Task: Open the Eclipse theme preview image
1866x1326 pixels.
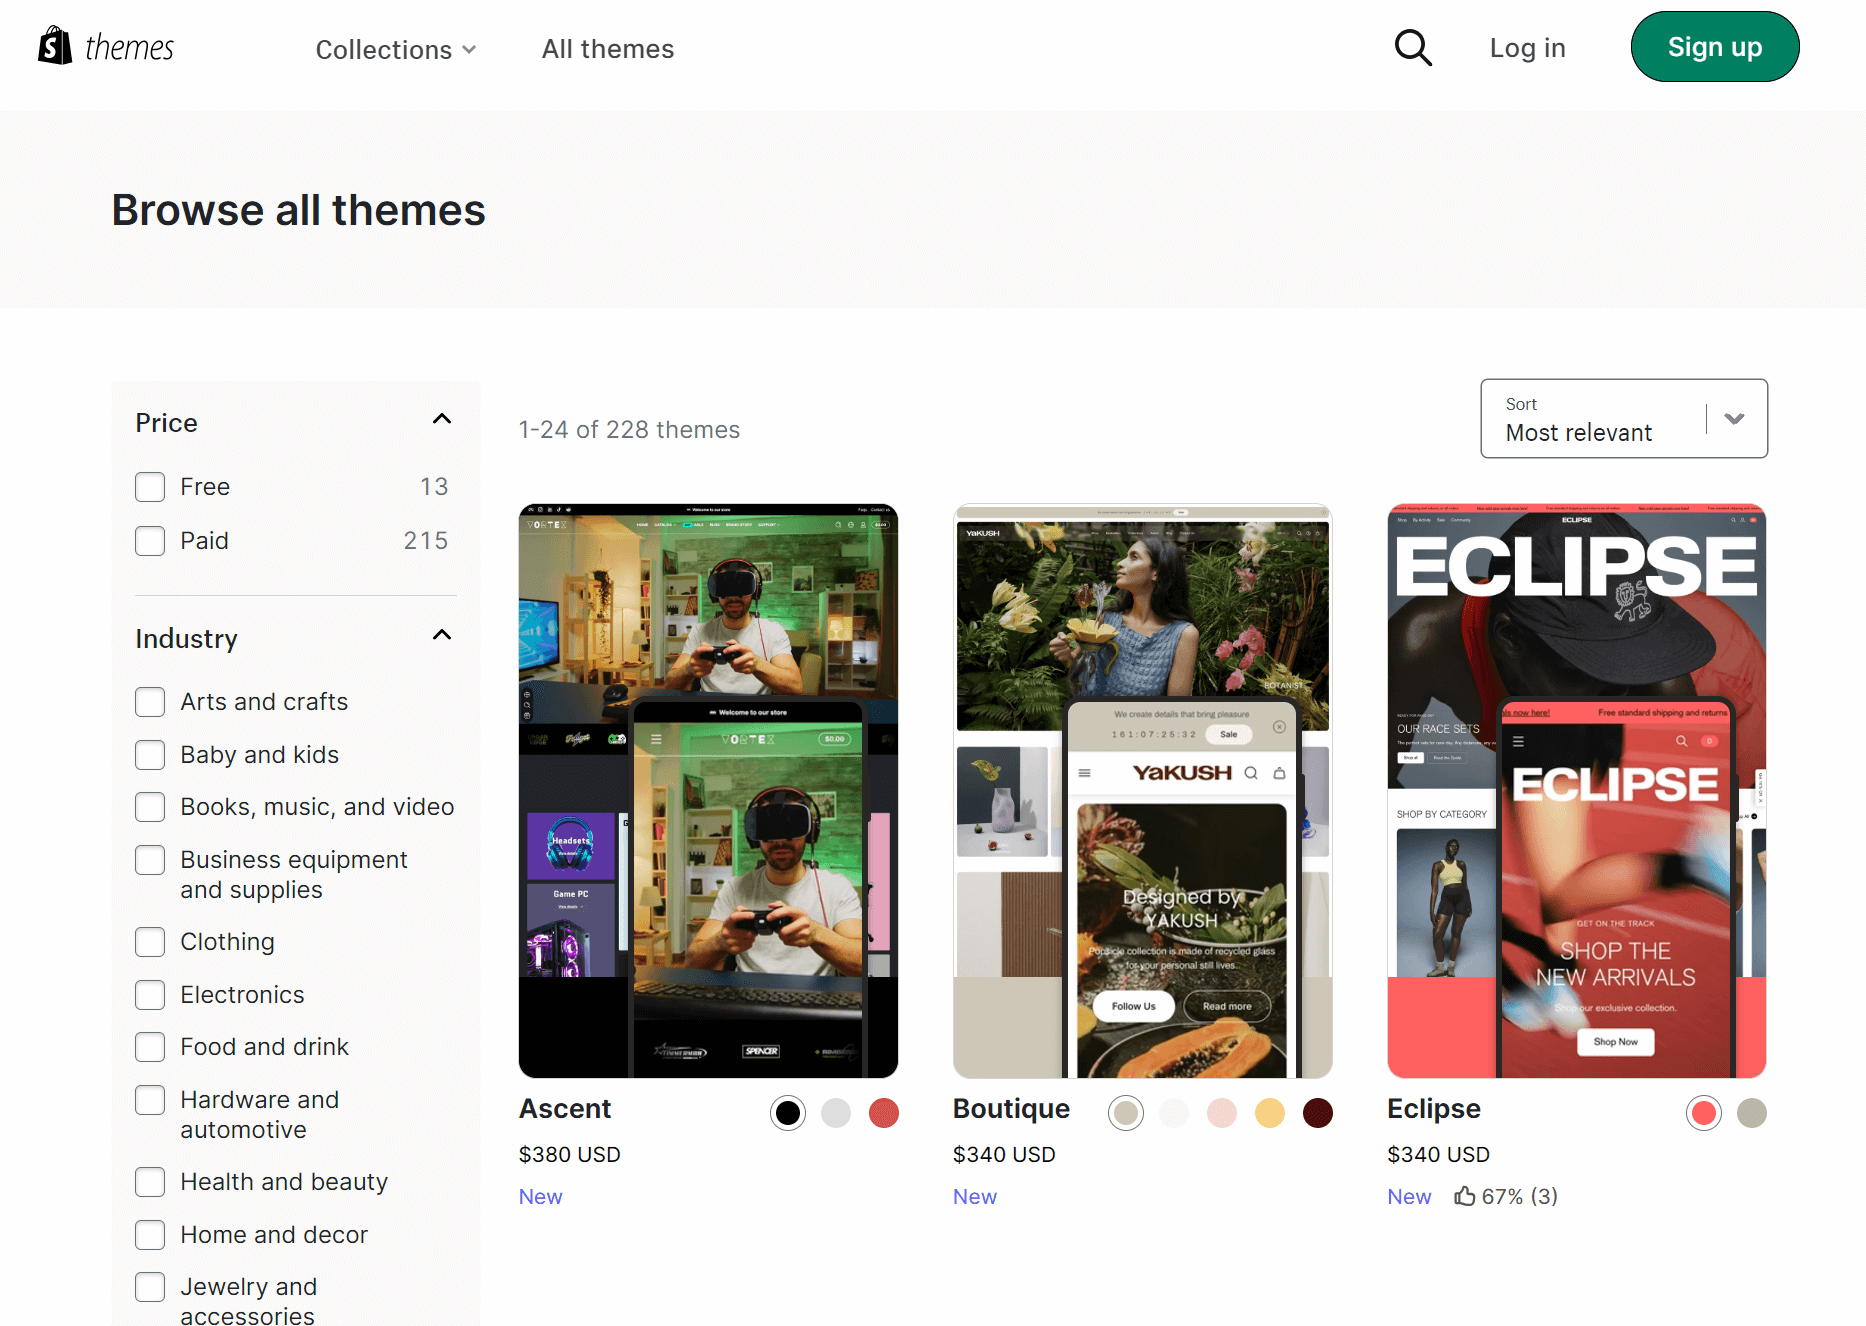Action: [x=1577, y=791]
